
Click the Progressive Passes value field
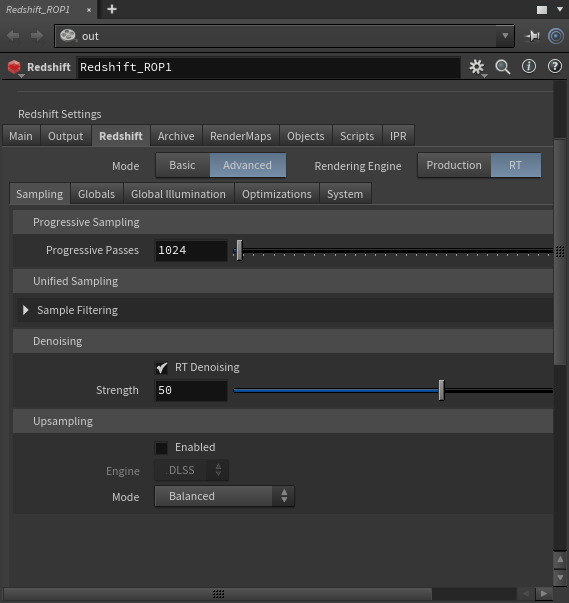pos(191,250)
